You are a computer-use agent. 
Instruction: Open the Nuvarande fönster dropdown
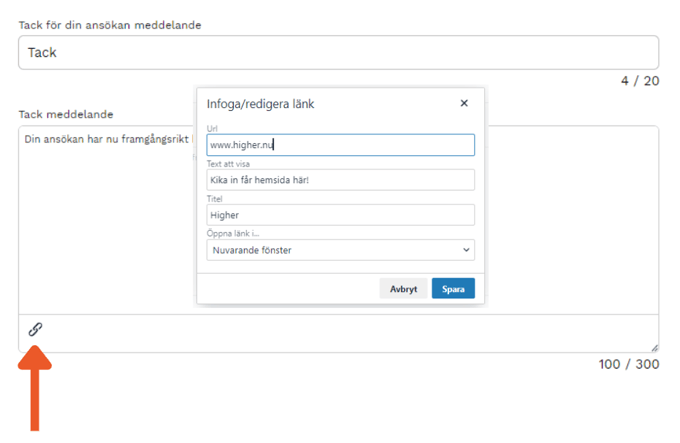(x=340, y=250)
